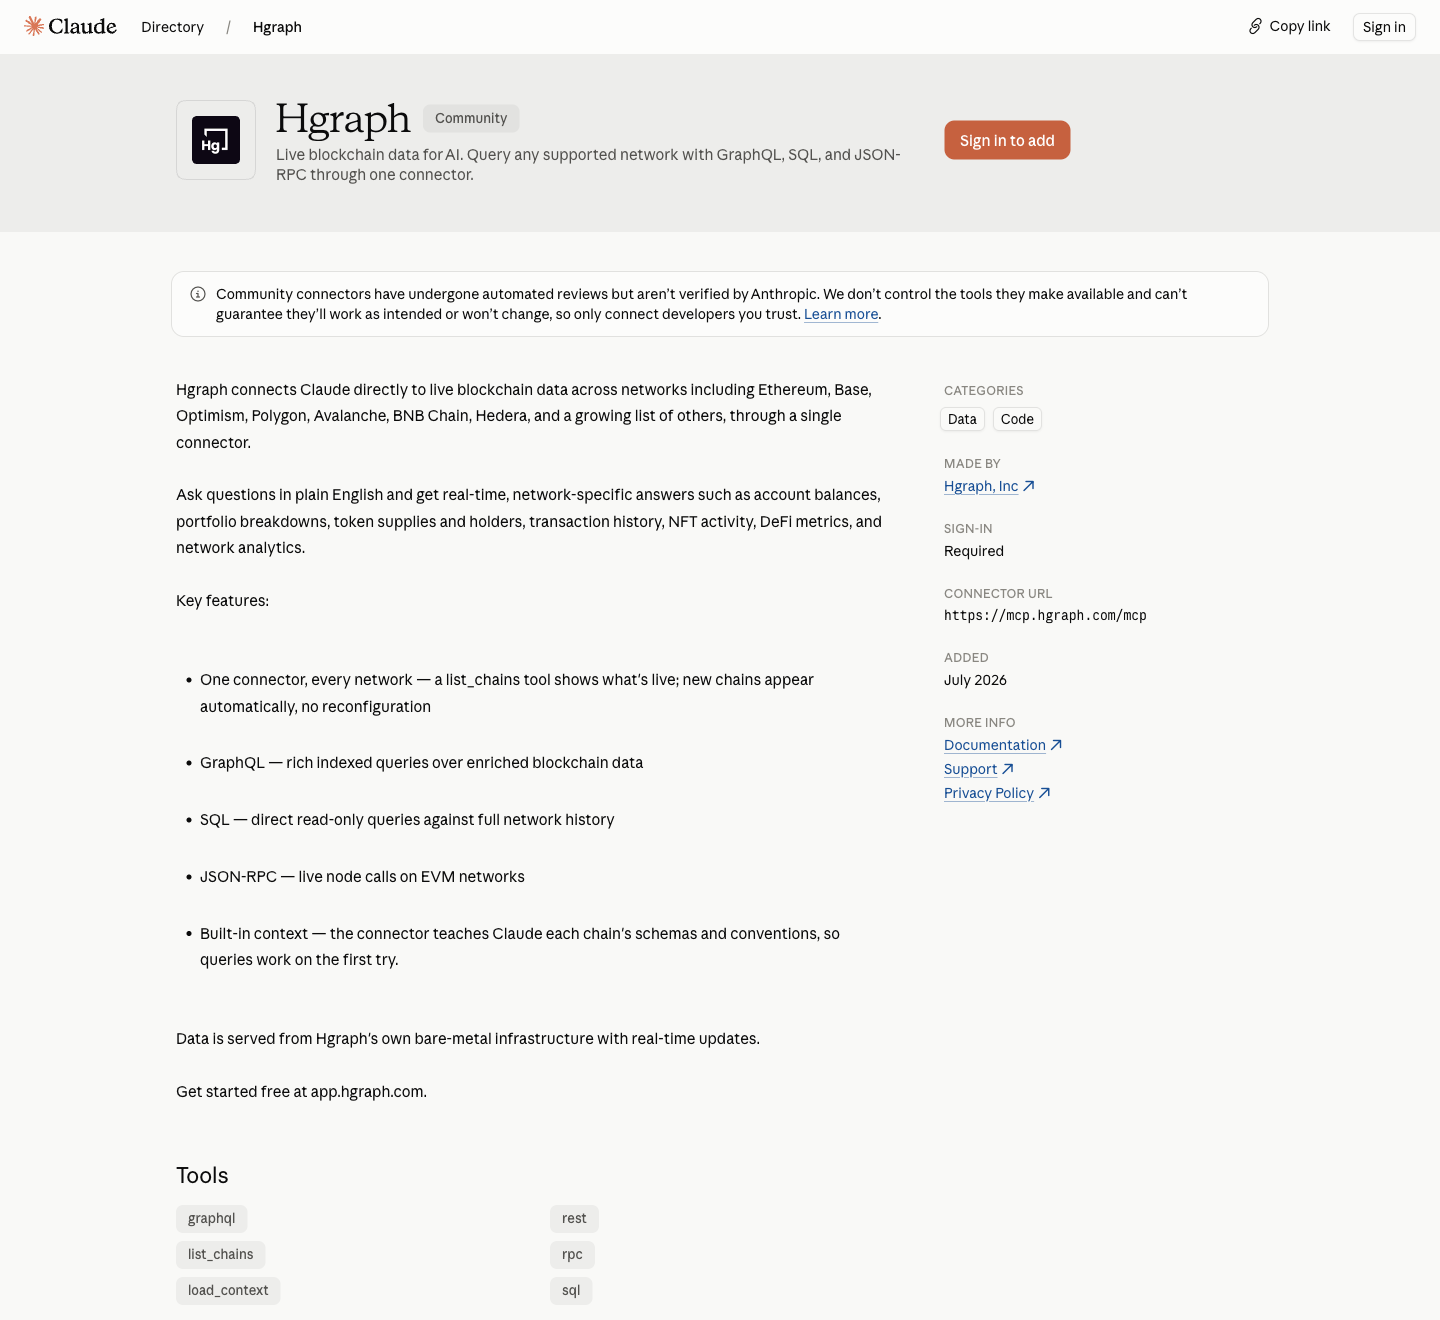Click the Tools section heading
Screen dimensions: 1440x1320
click(202, 1175)
